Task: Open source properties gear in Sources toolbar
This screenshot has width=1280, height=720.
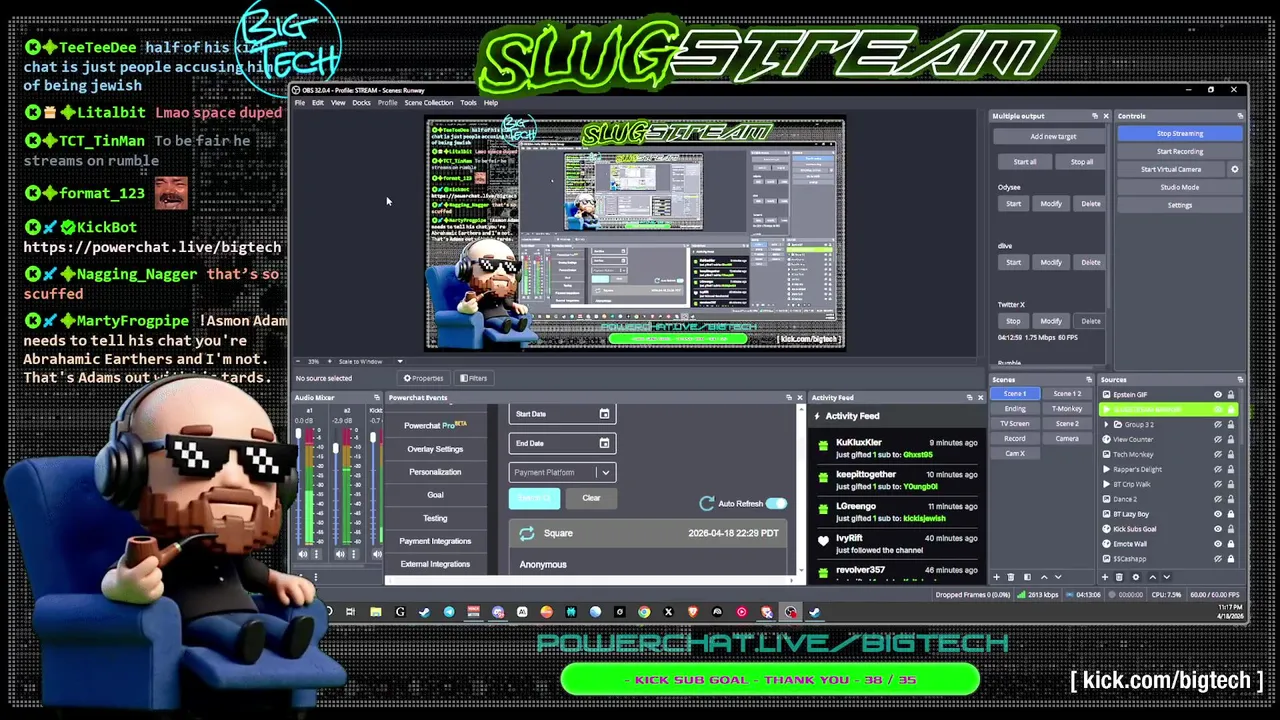Action: 1135,577
